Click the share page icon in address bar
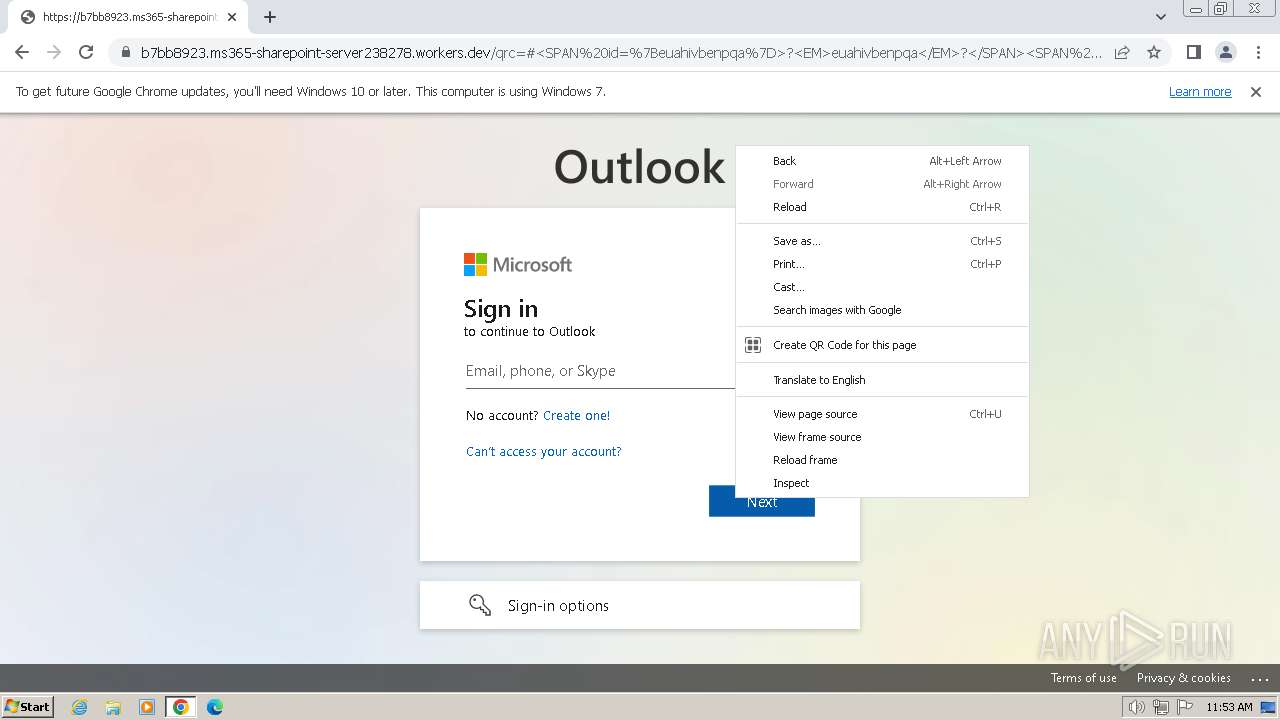The image size is (1280, 720). pos(1122,52)
